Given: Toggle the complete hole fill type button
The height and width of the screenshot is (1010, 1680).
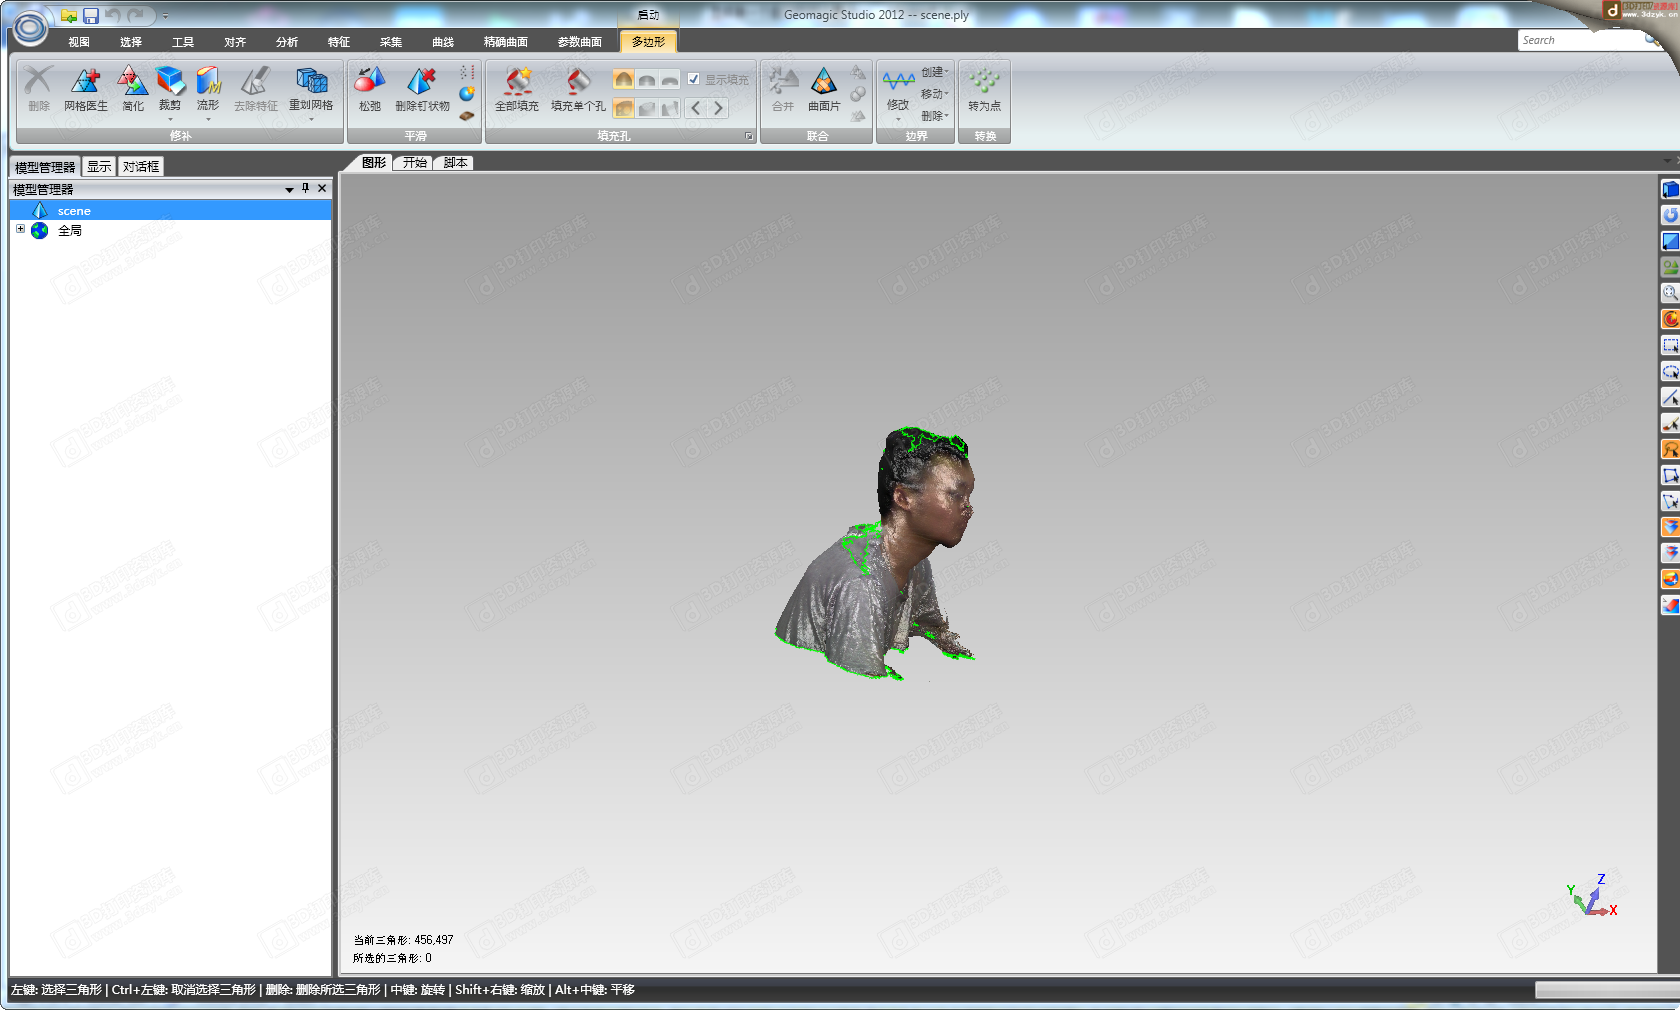Looking at the screenshot, I should tap(623, 108).
